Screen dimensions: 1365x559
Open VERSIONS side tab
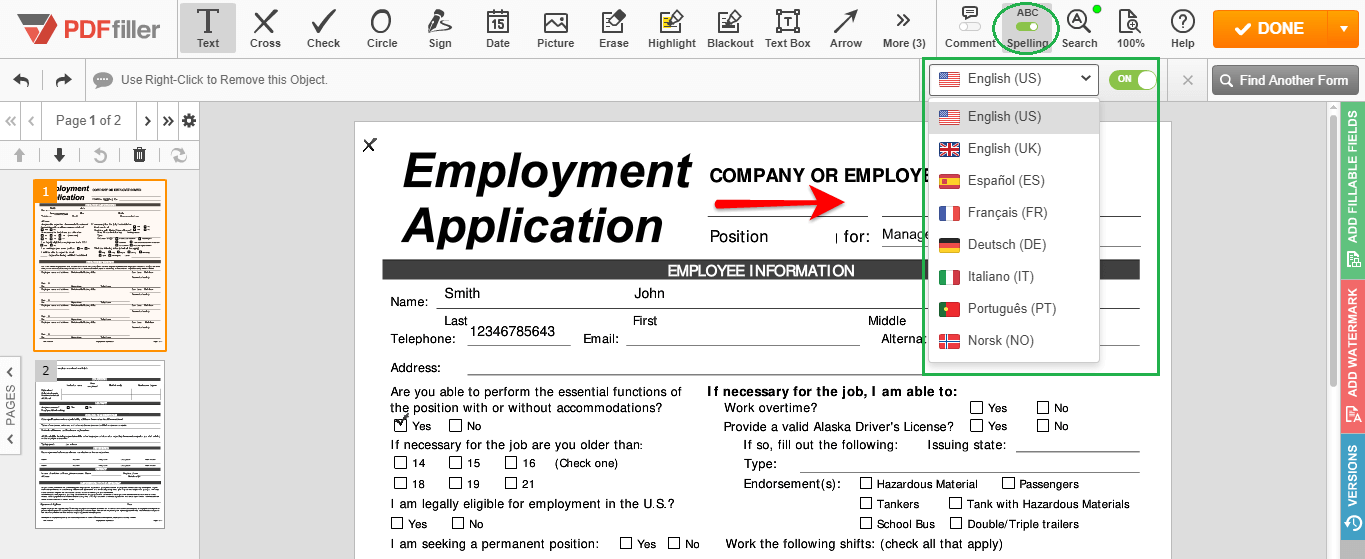coord(1353,486)
